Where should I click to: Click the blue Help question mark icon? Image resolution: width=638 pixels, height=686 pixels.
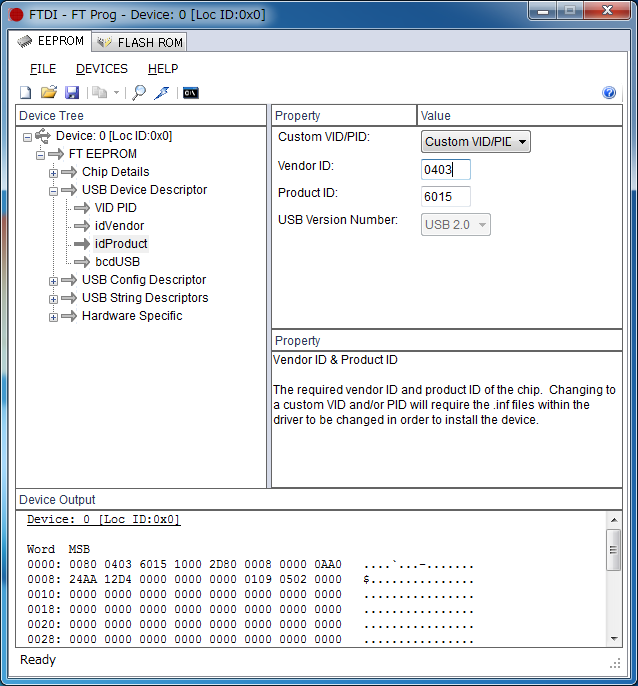[609, 93]
